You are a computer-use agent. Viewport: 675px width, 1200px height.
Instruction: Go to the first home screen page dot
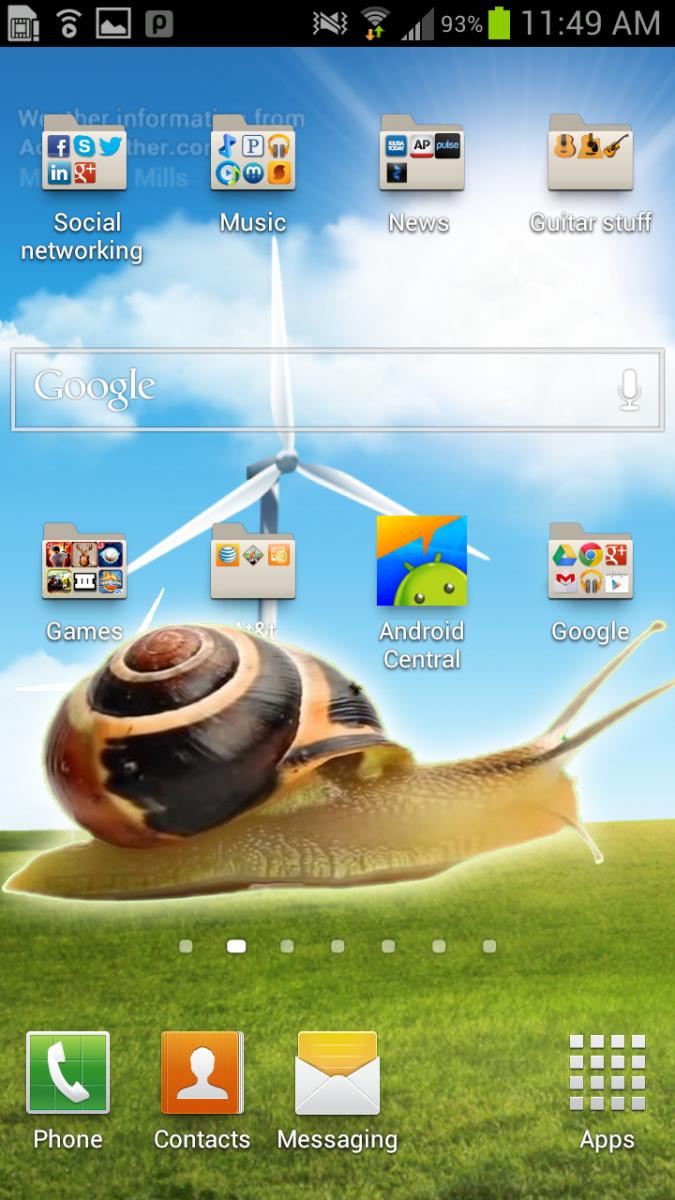186,946
